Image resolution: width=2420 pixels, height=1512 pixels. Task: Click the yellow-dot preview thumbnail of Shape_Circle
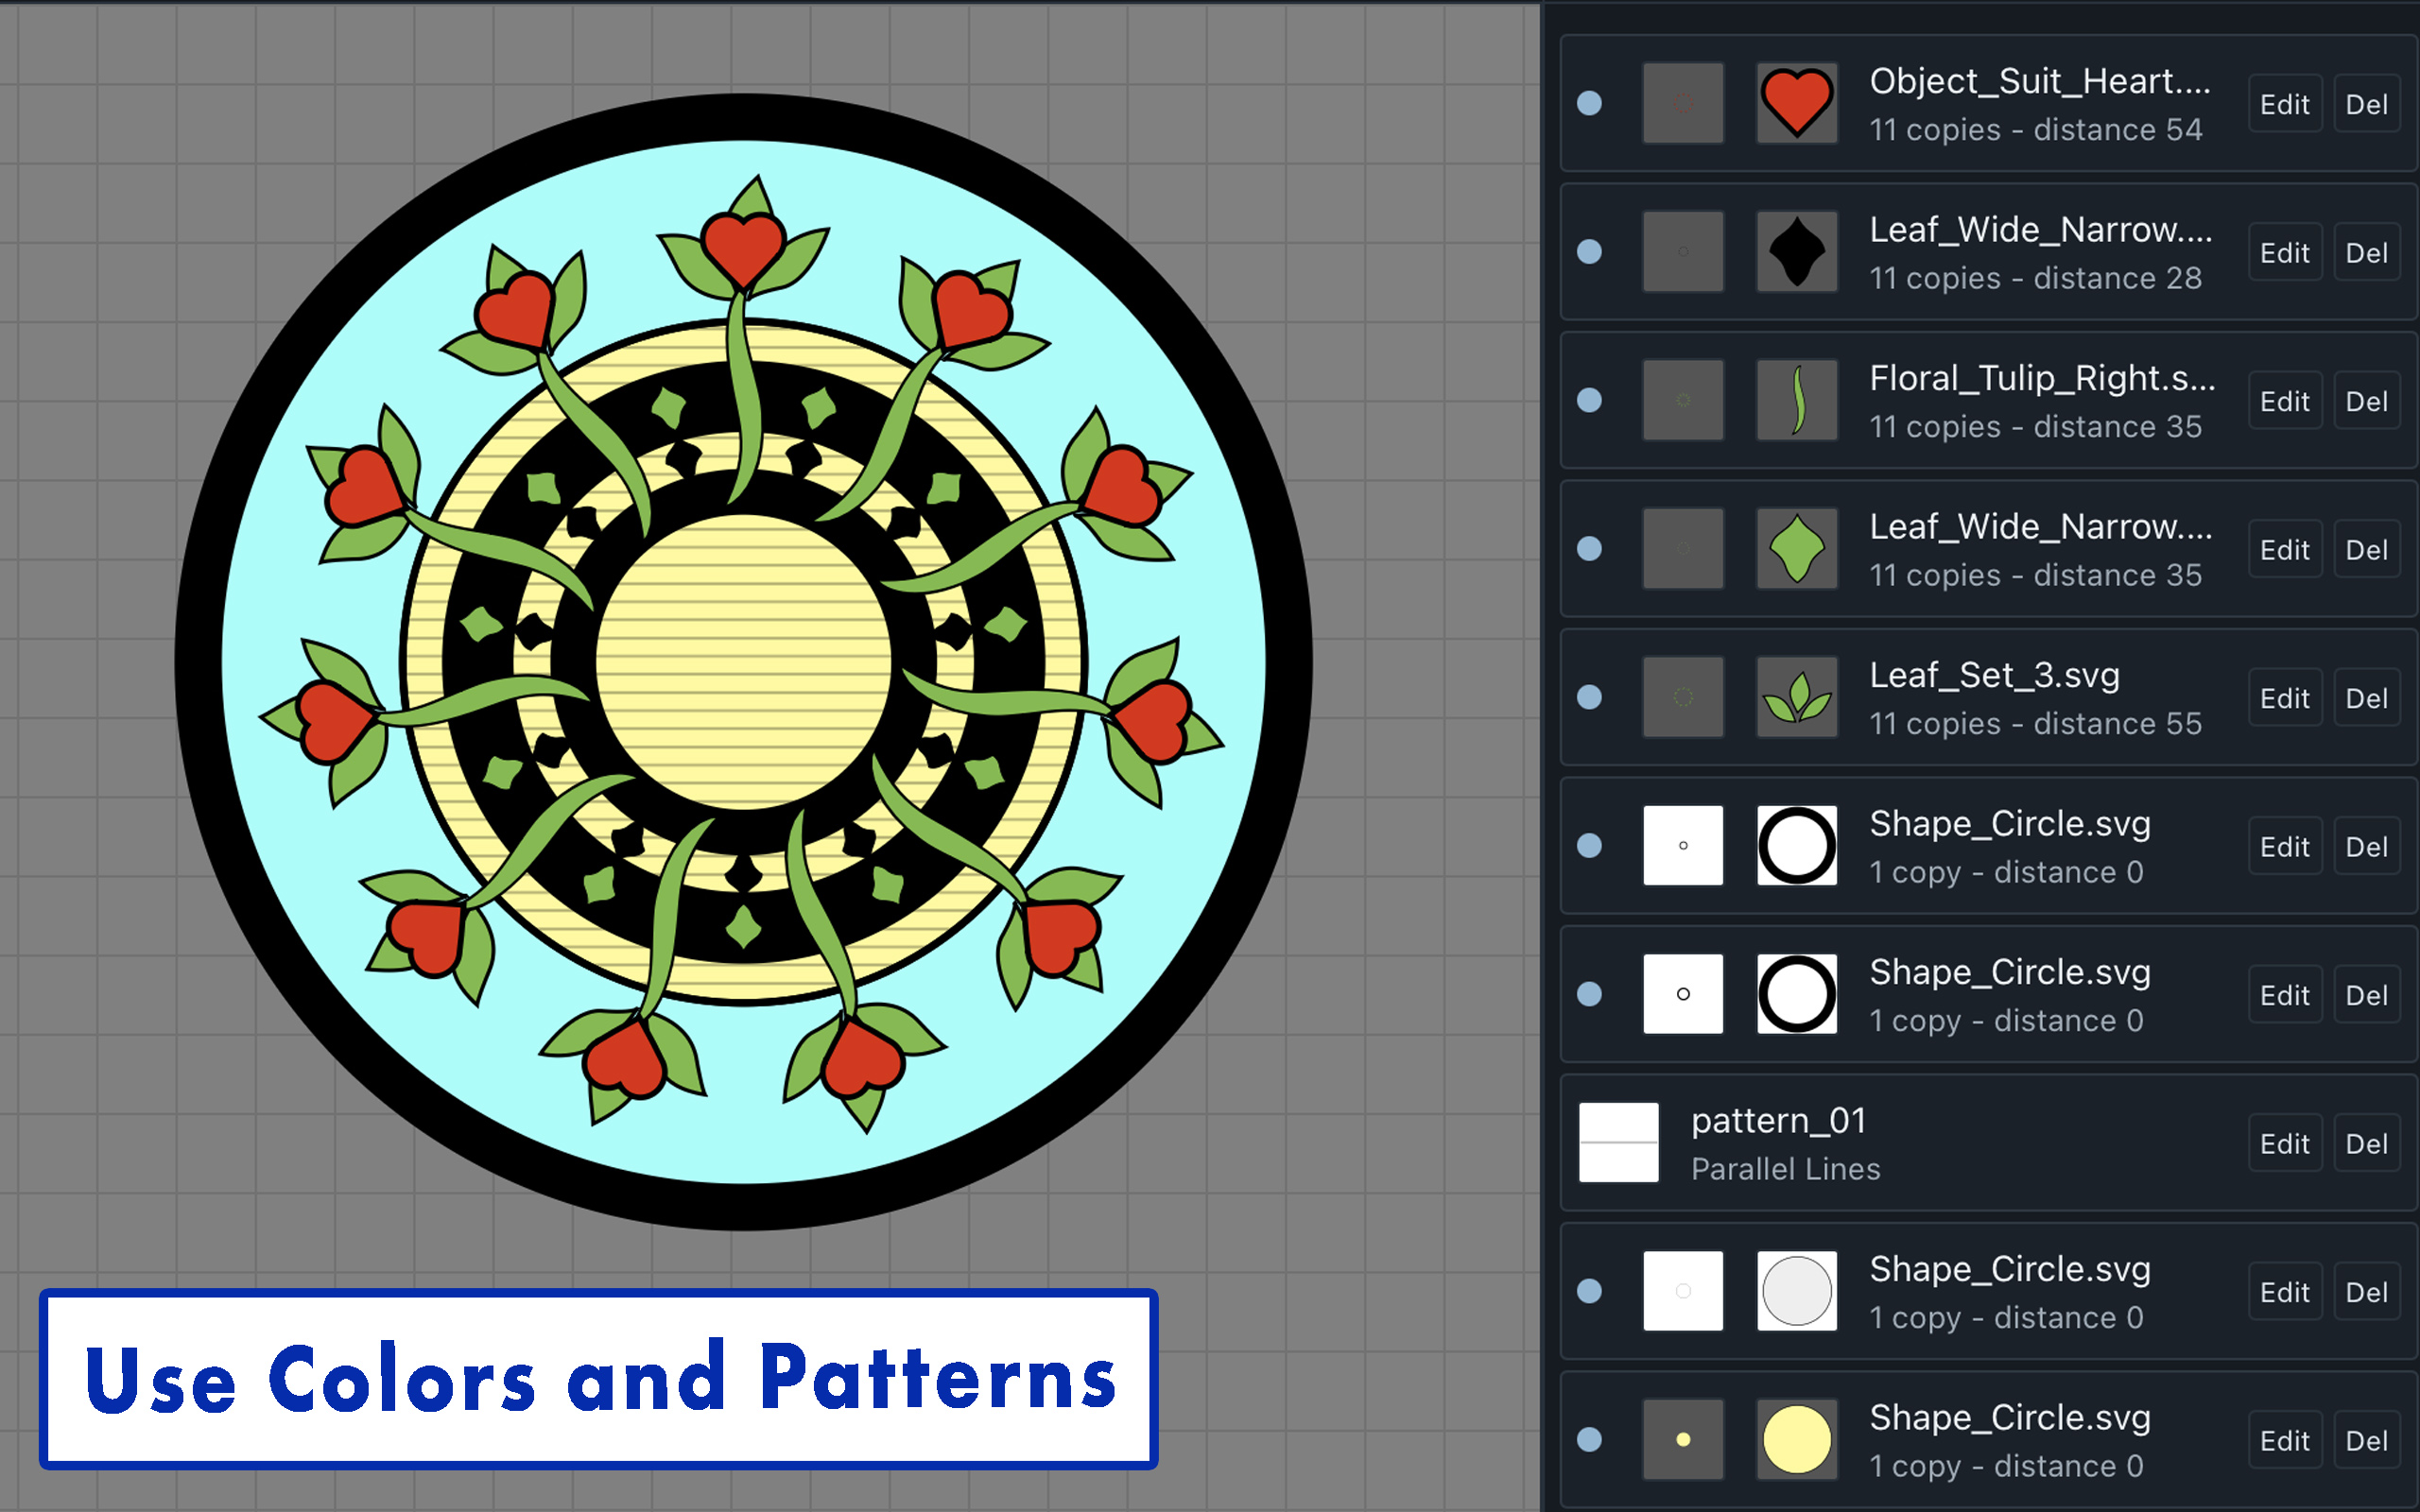point(1683,1439)
